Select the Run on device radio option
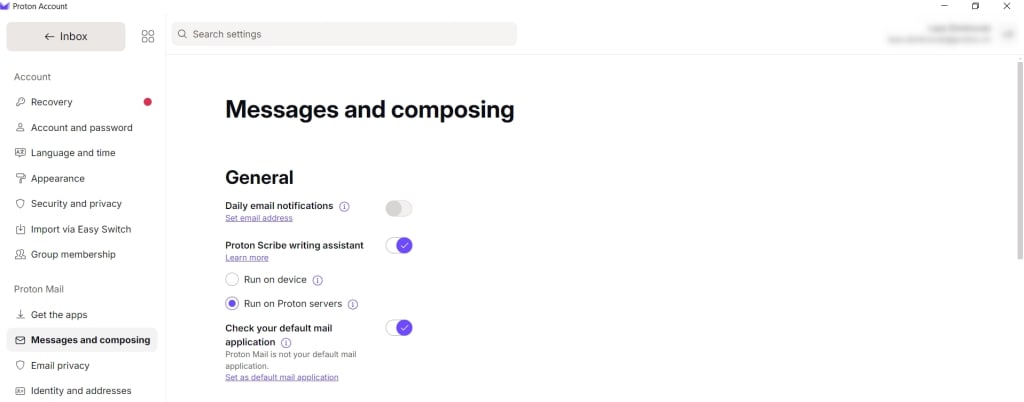This screenshot has height=402, width=1024. [x=232, y=279]
